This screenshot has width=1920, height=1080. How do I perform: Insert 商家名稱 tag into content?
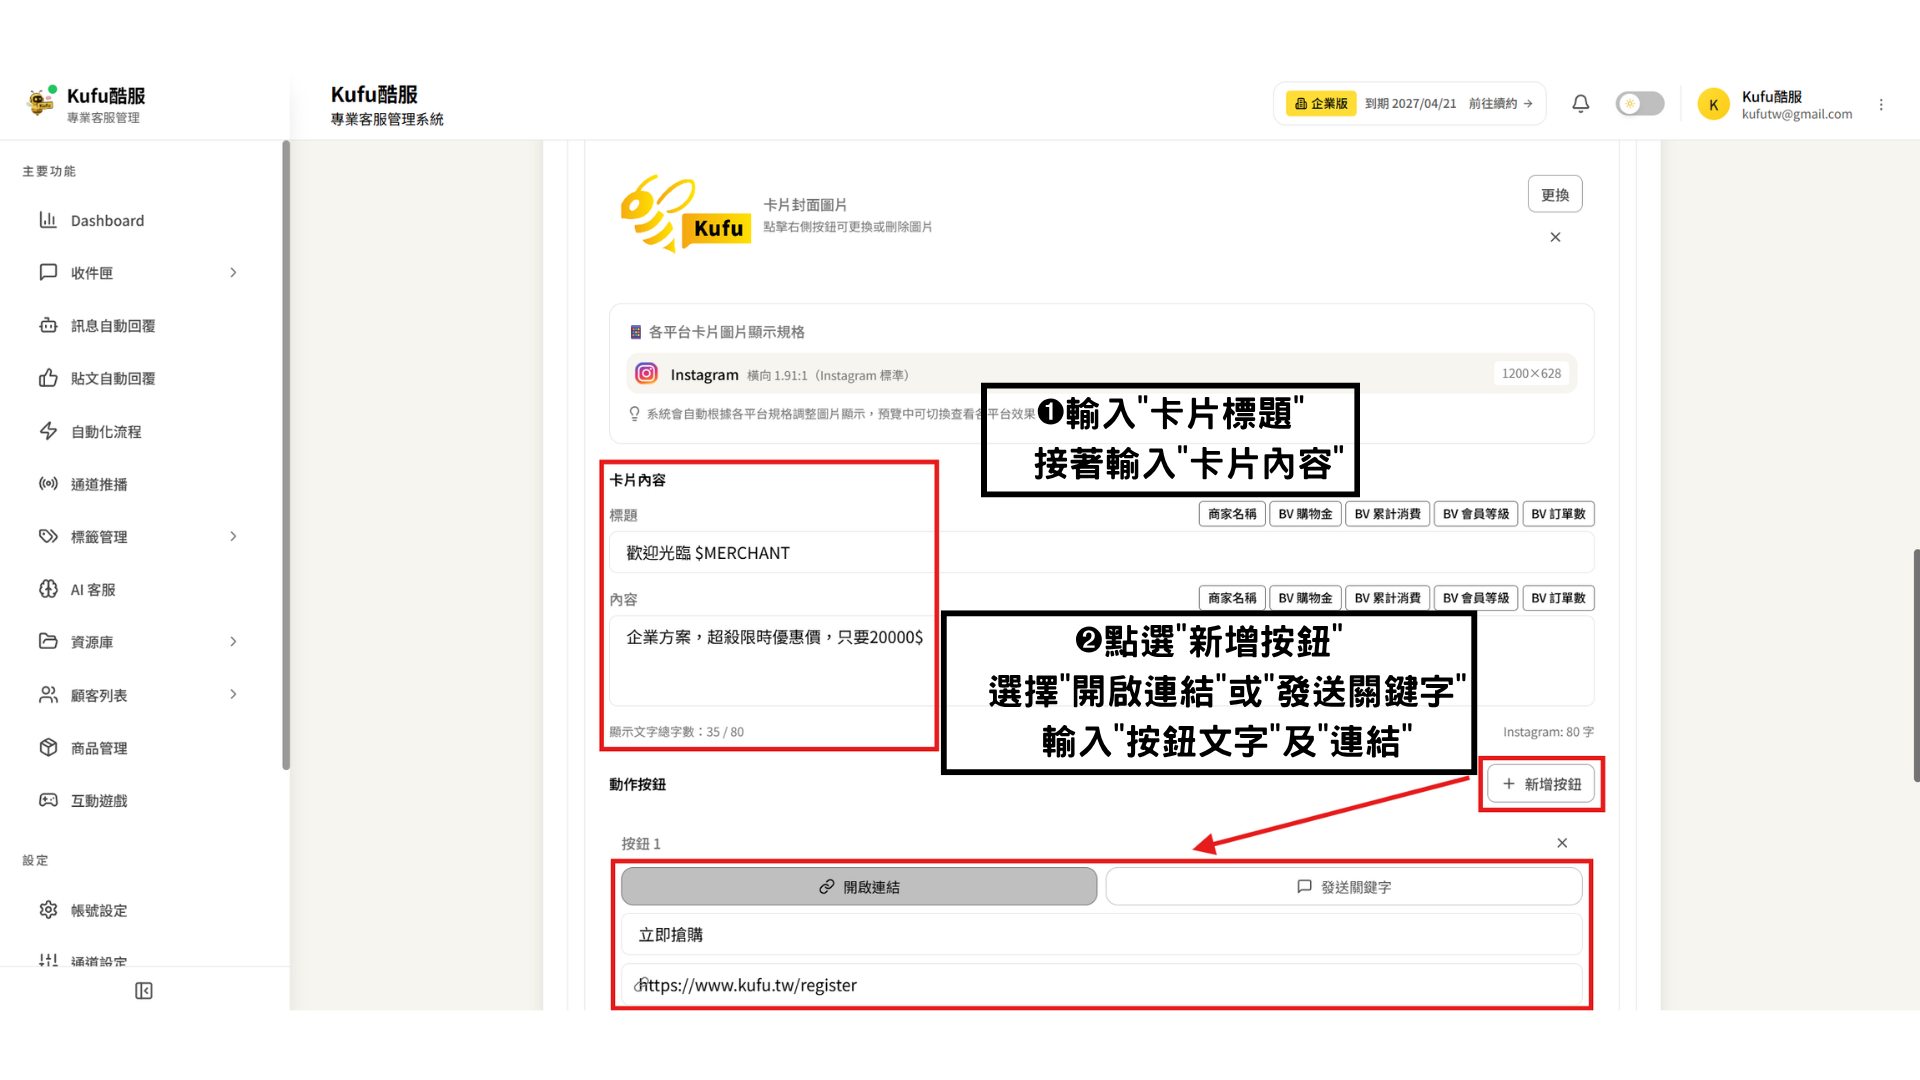point(1232,597)
